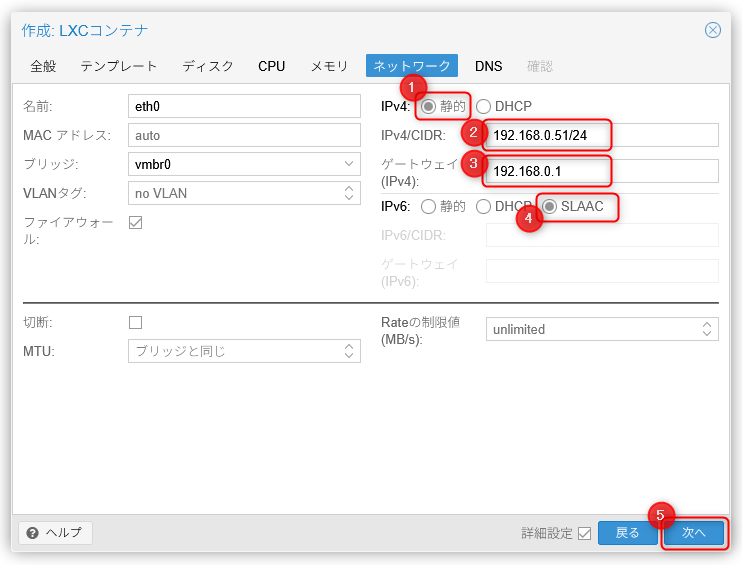The image size is (742, 565).
Task: Expand the bridge vmbr0 dropdown
Action: coord(349,164)
